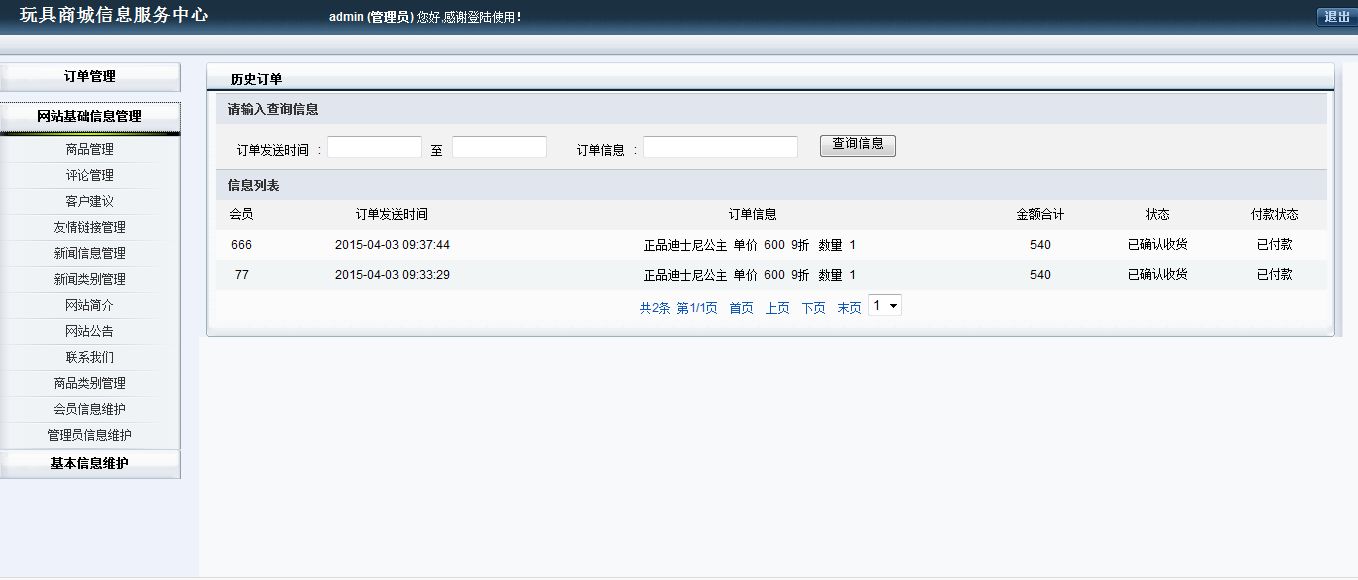The image size is (1358, 580).
Task: Expand the 订单管理 sidebar section
Action: 90,76
